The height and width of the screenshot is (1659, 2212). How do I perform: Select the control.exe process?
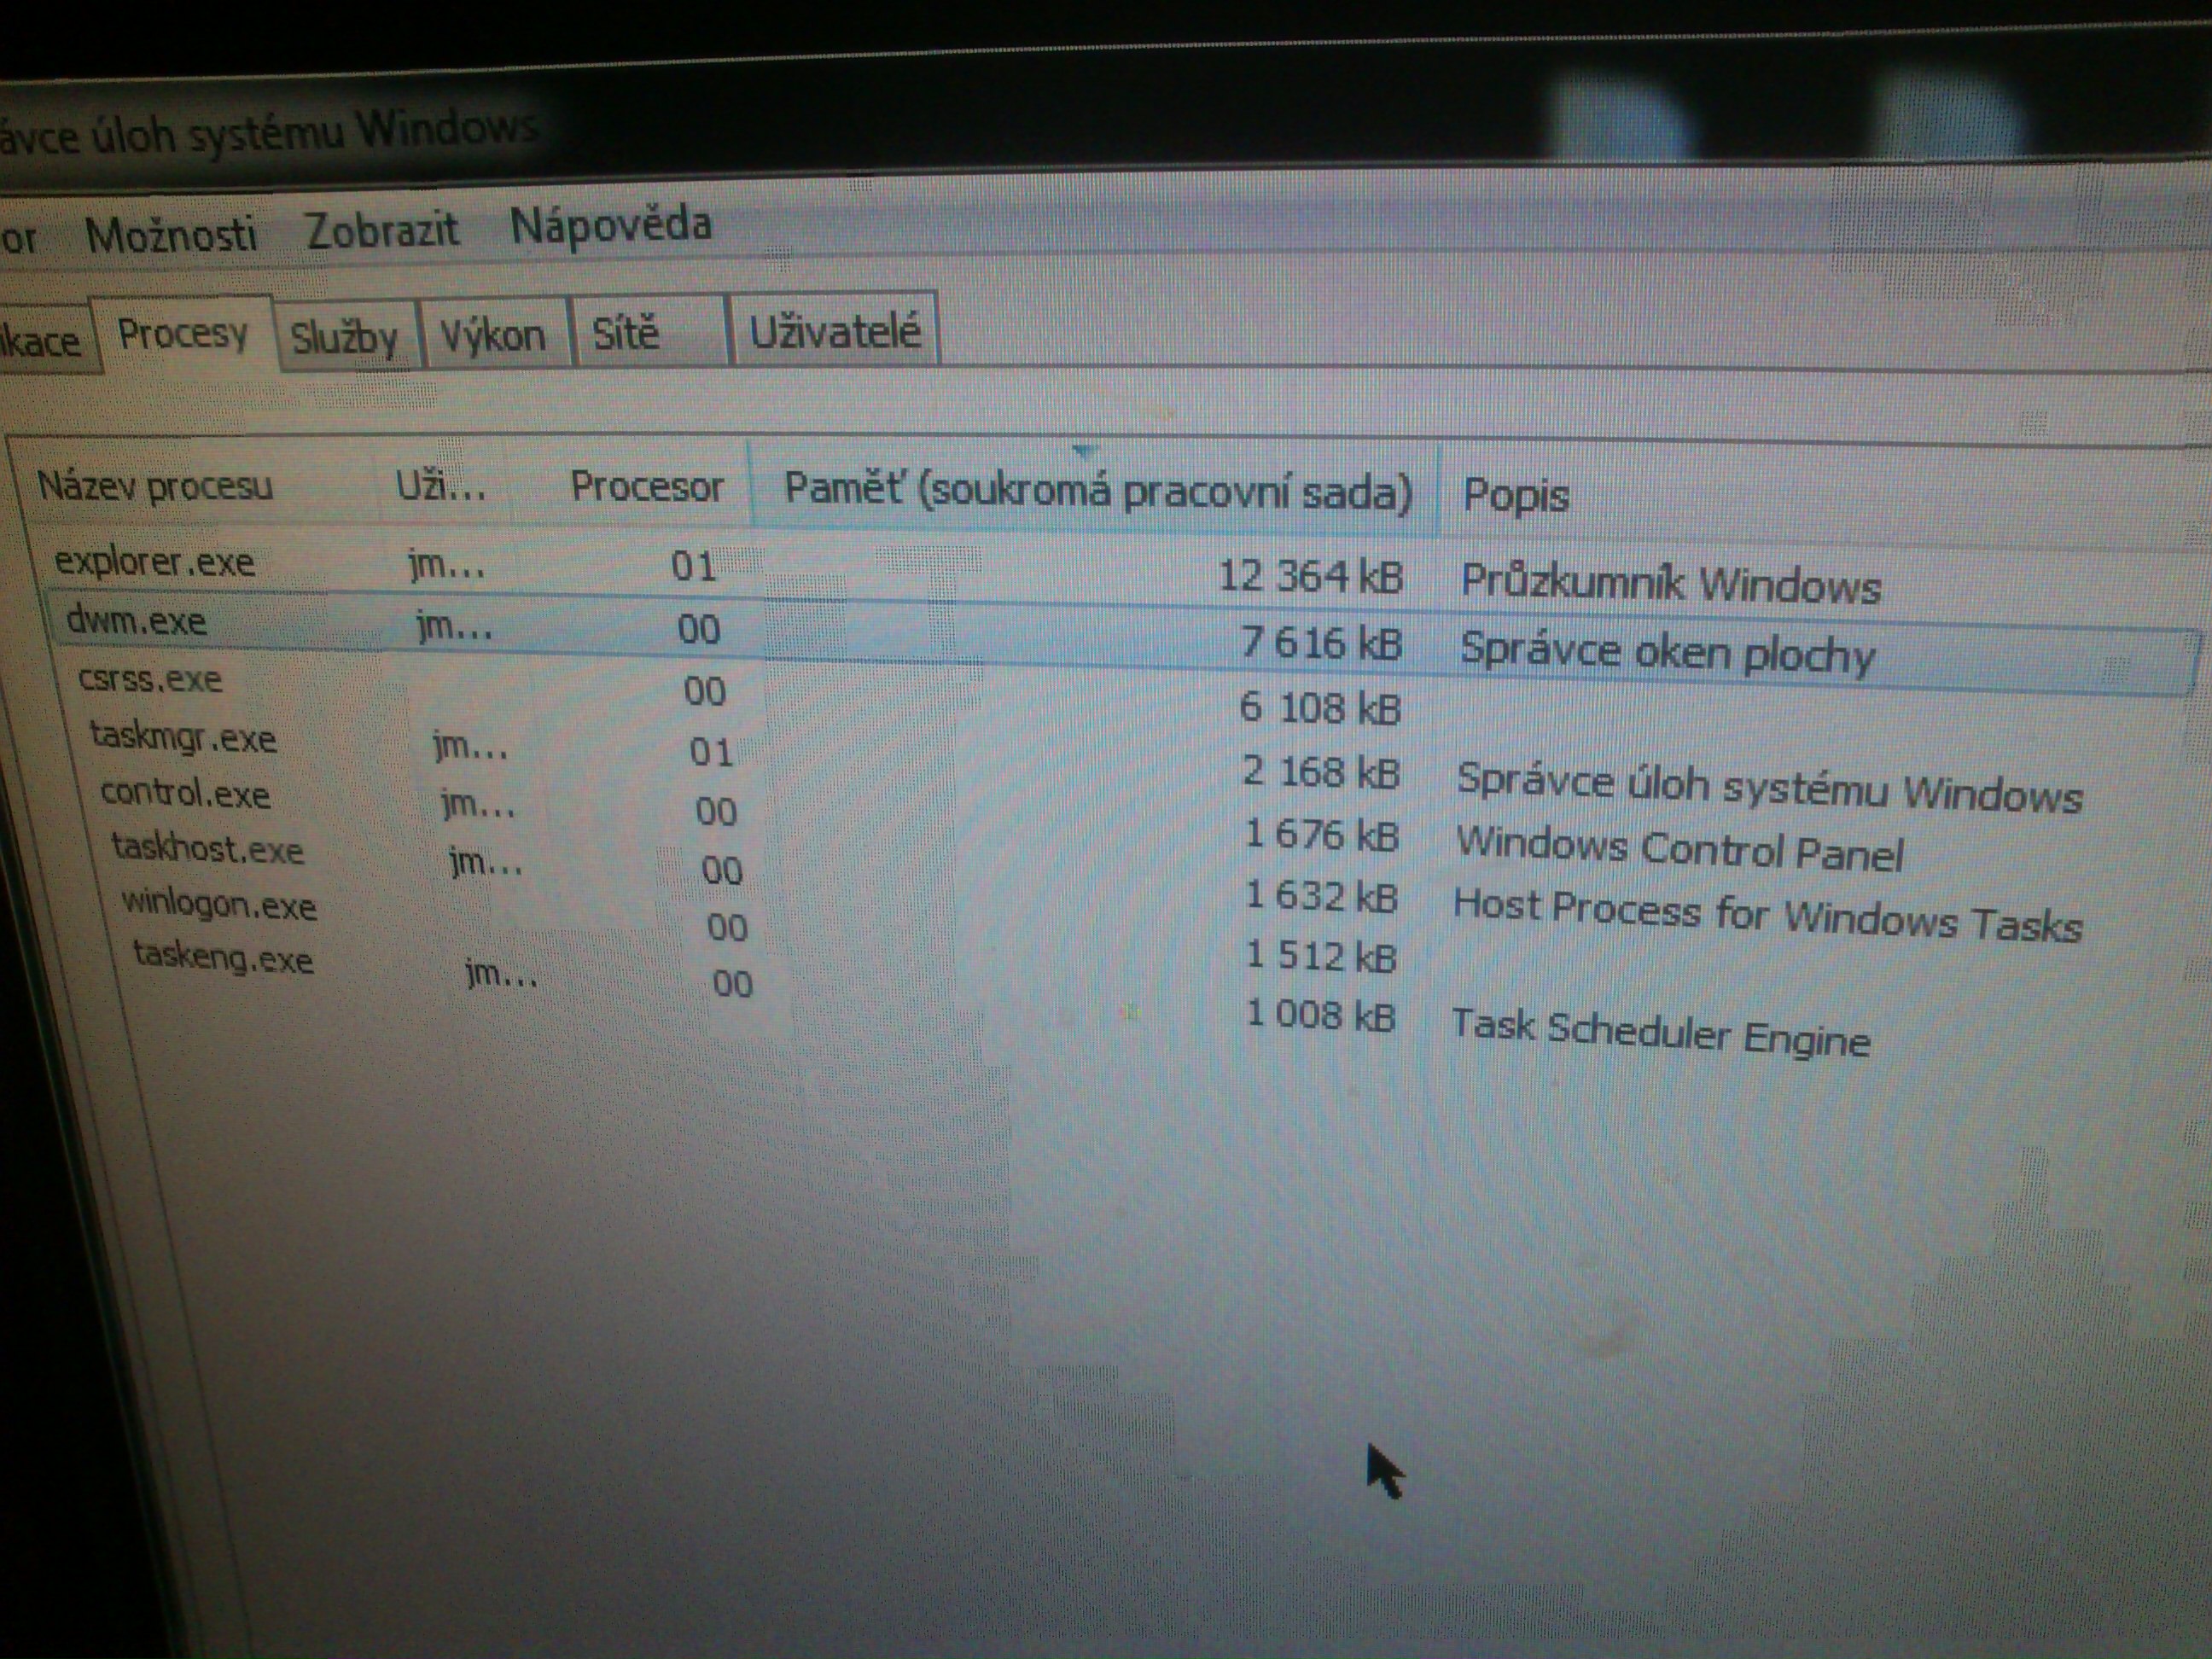click(185, 794)
